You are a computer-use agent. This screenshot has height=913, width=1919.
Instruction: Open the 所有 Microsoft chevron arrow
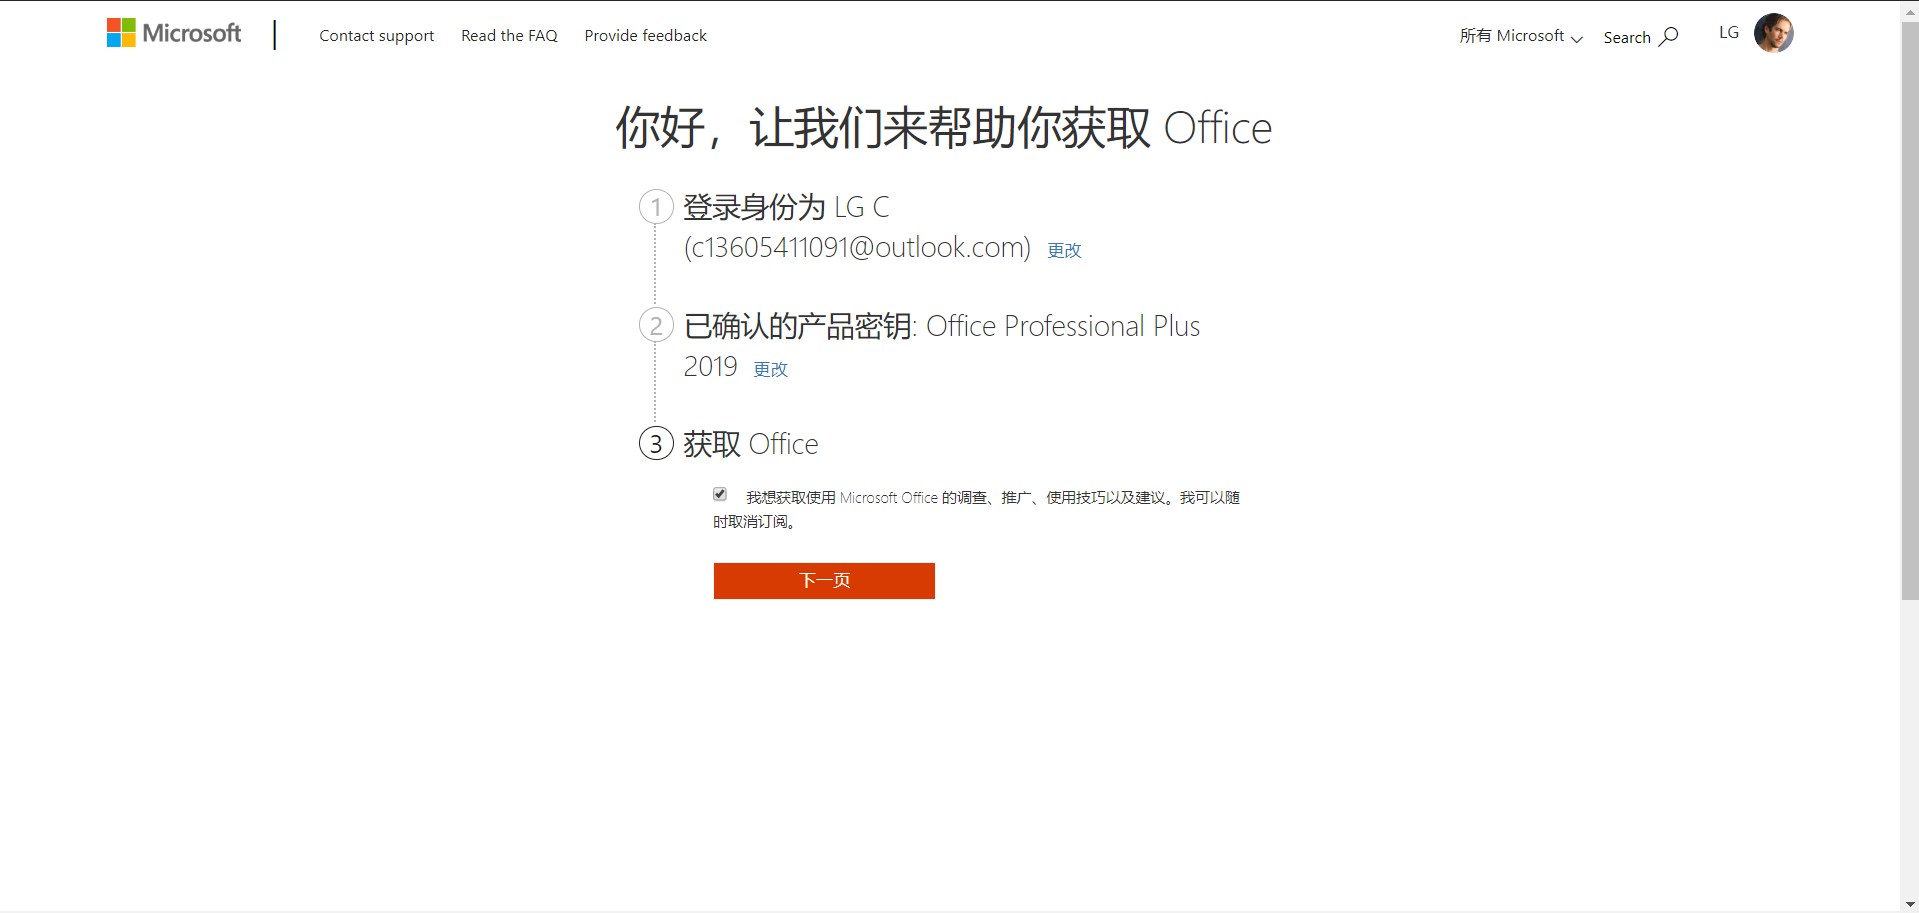(x=1578, y=40)
